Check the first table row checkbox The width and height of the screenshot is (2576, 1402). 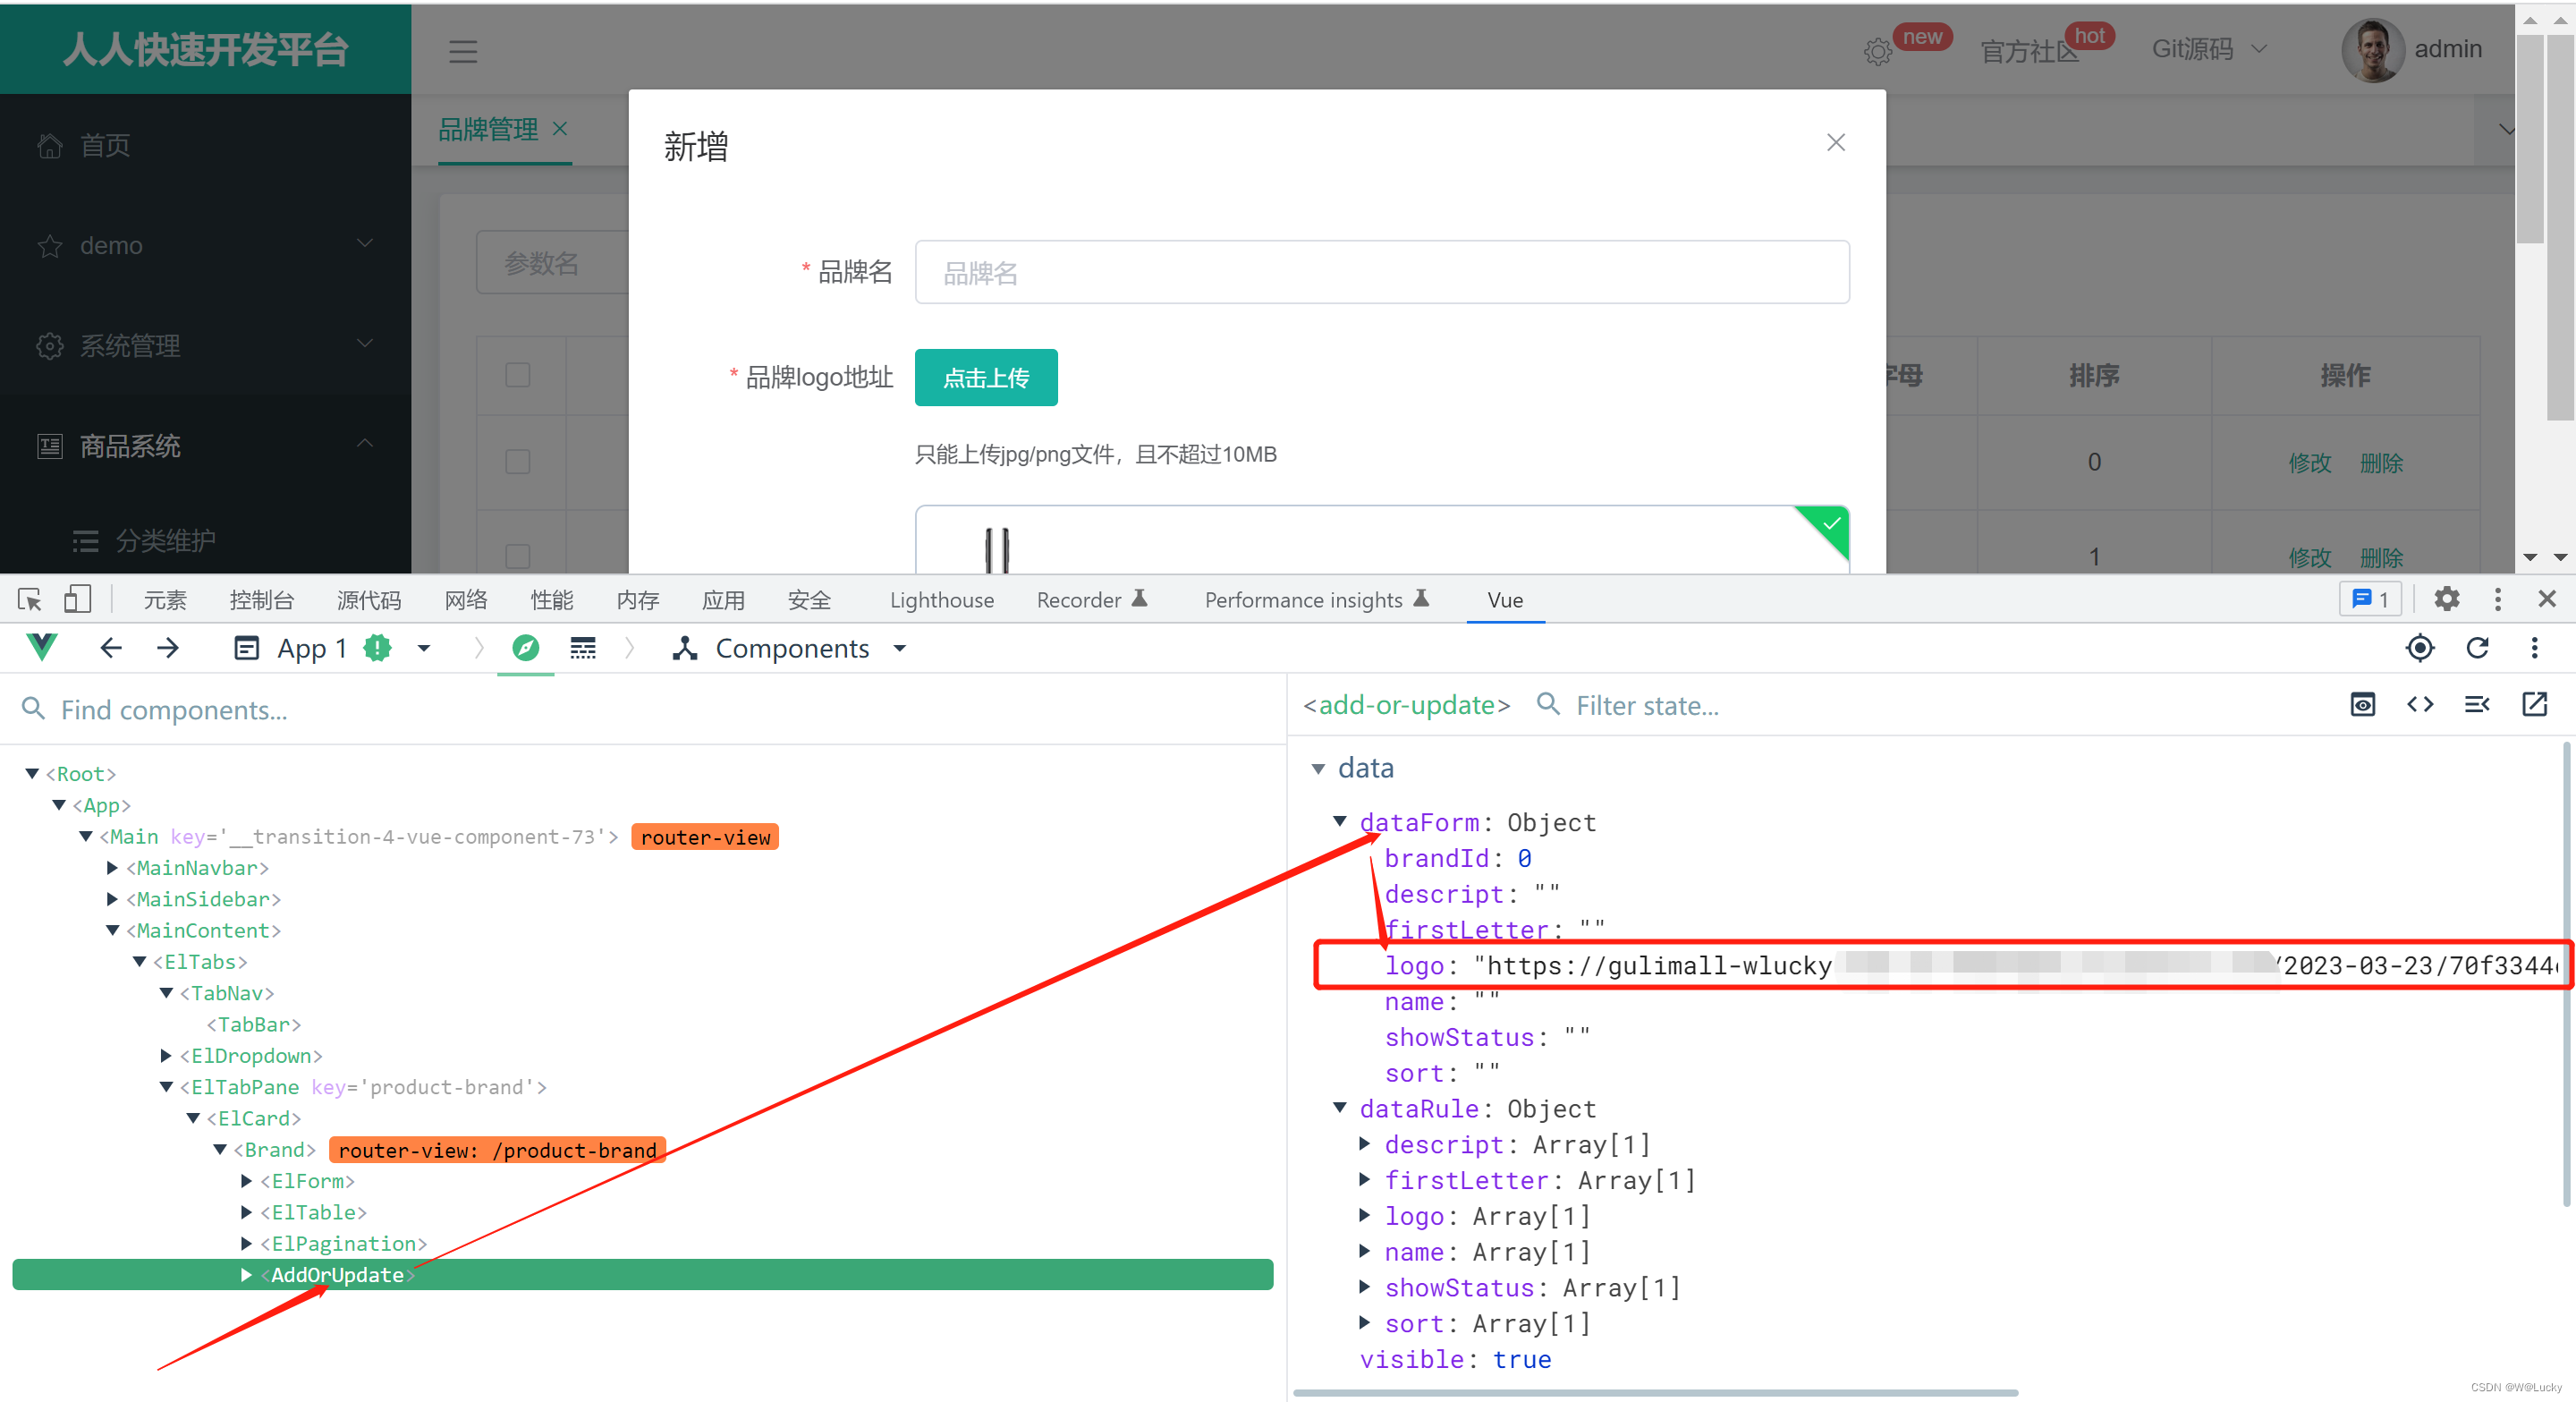click(517, 462)
